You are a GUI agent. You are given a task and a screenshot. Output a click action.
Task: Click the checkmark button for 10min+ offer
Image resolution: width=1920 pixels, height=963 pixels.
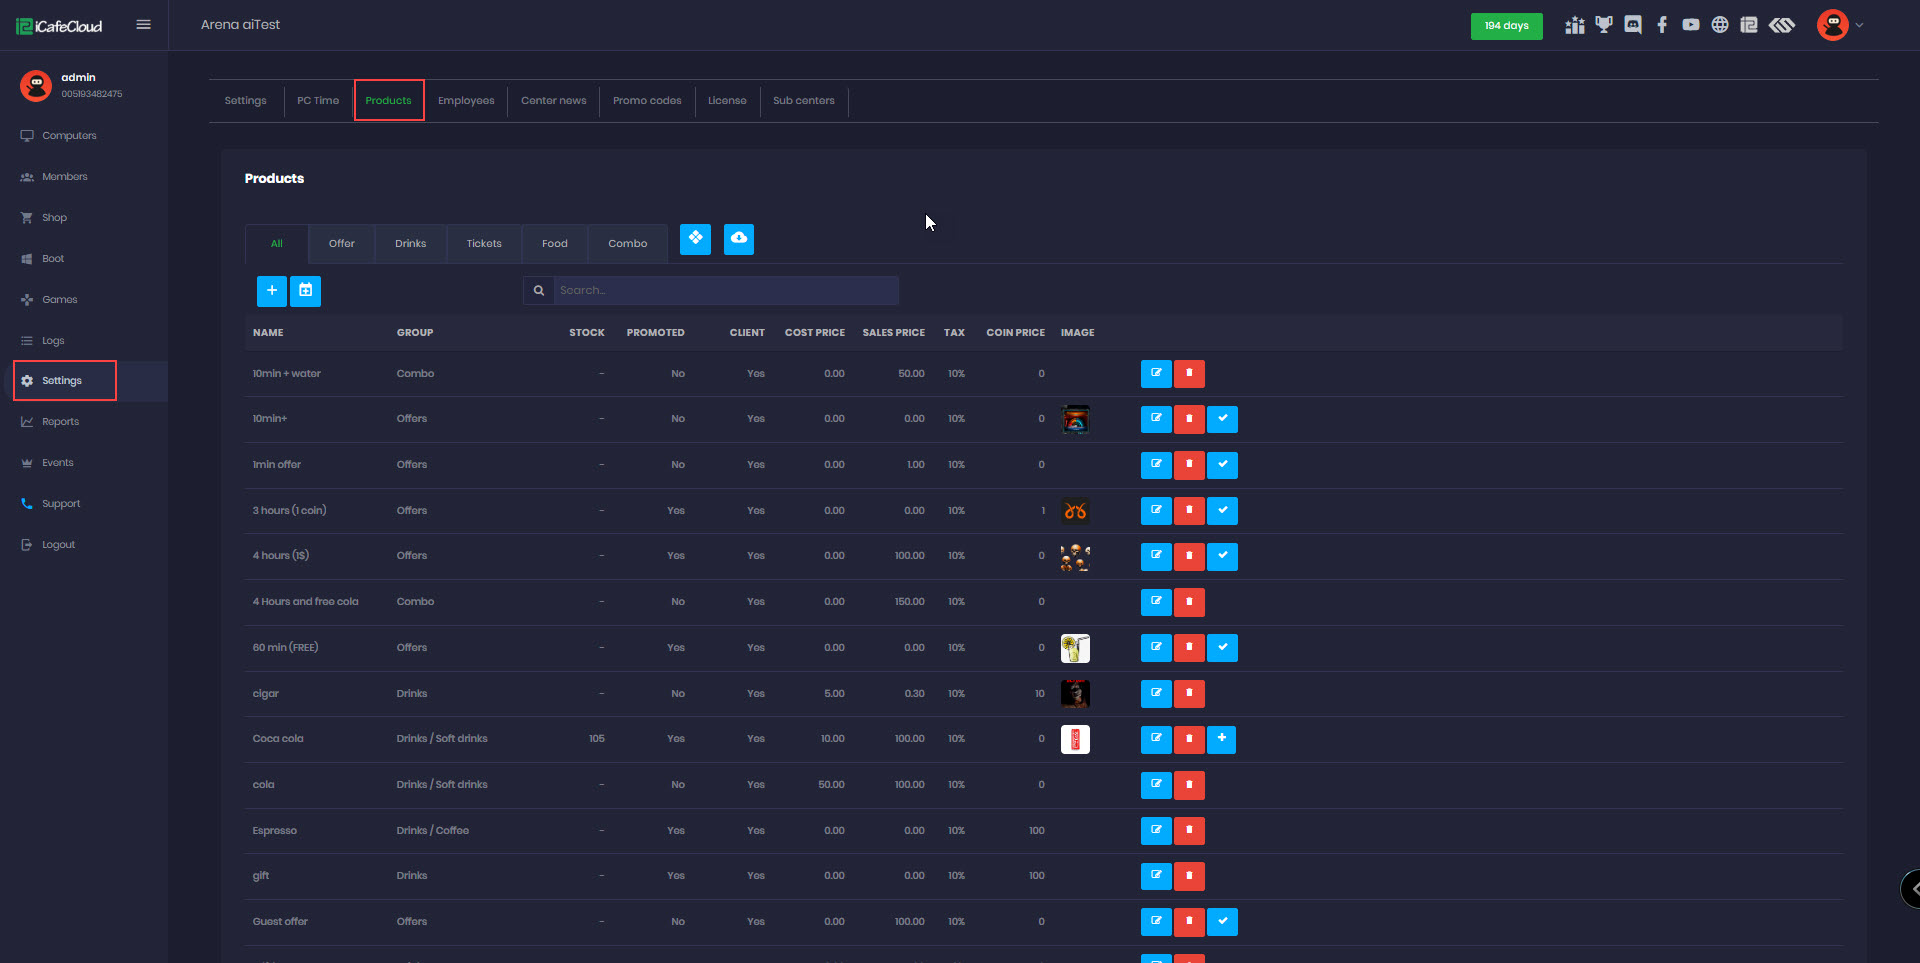tap(1222, 420)
